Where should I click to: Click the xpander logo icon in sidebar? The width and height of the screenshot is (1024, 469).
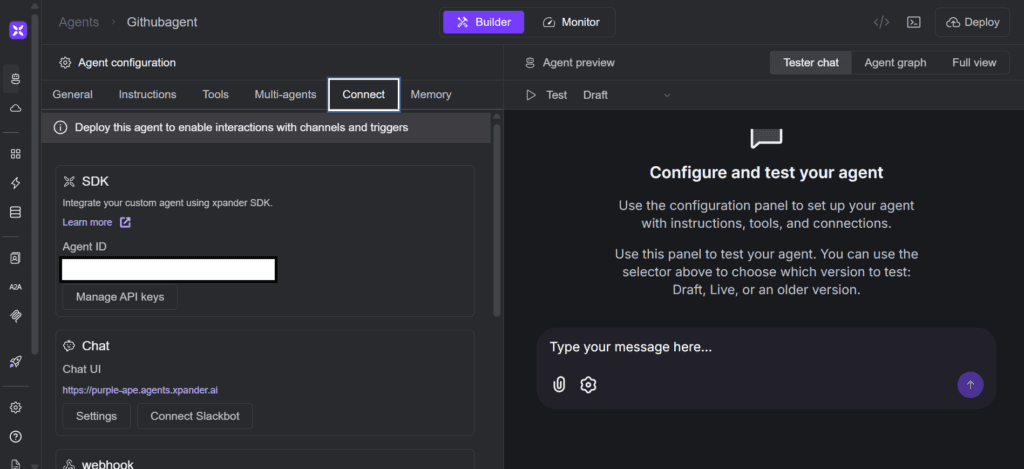(x=18, y=30)
